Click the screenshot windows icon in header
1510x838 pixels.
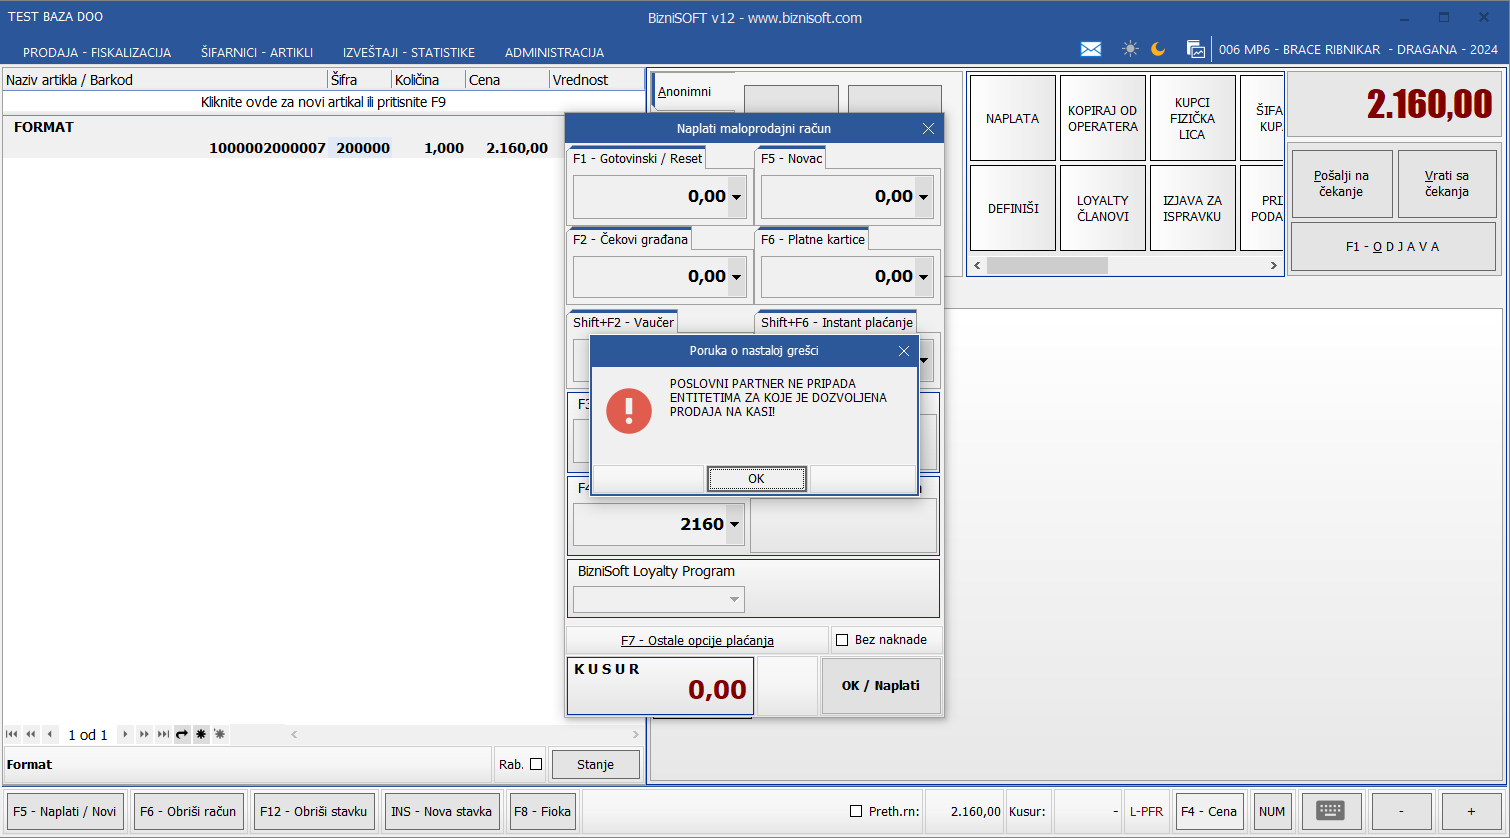pyautogui.click(x=1195, y=49)
